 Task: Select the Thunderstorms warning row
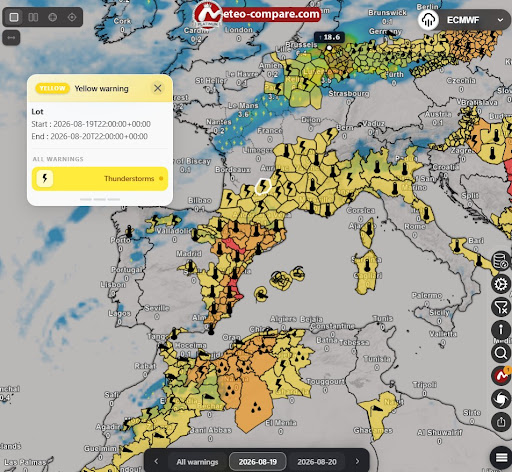coord(100,179)
